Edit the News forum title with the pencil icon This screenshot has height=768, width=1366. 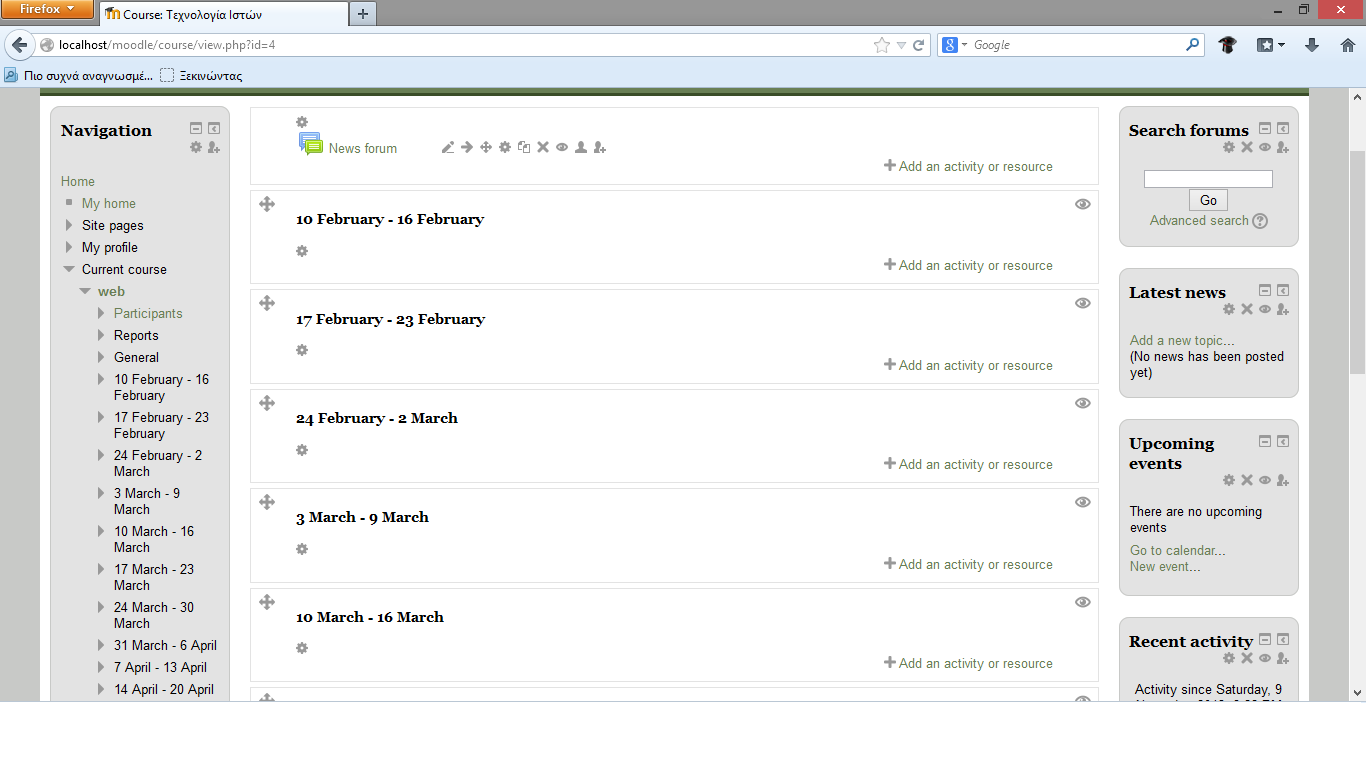pyautogui.click(x=448, y=148)
